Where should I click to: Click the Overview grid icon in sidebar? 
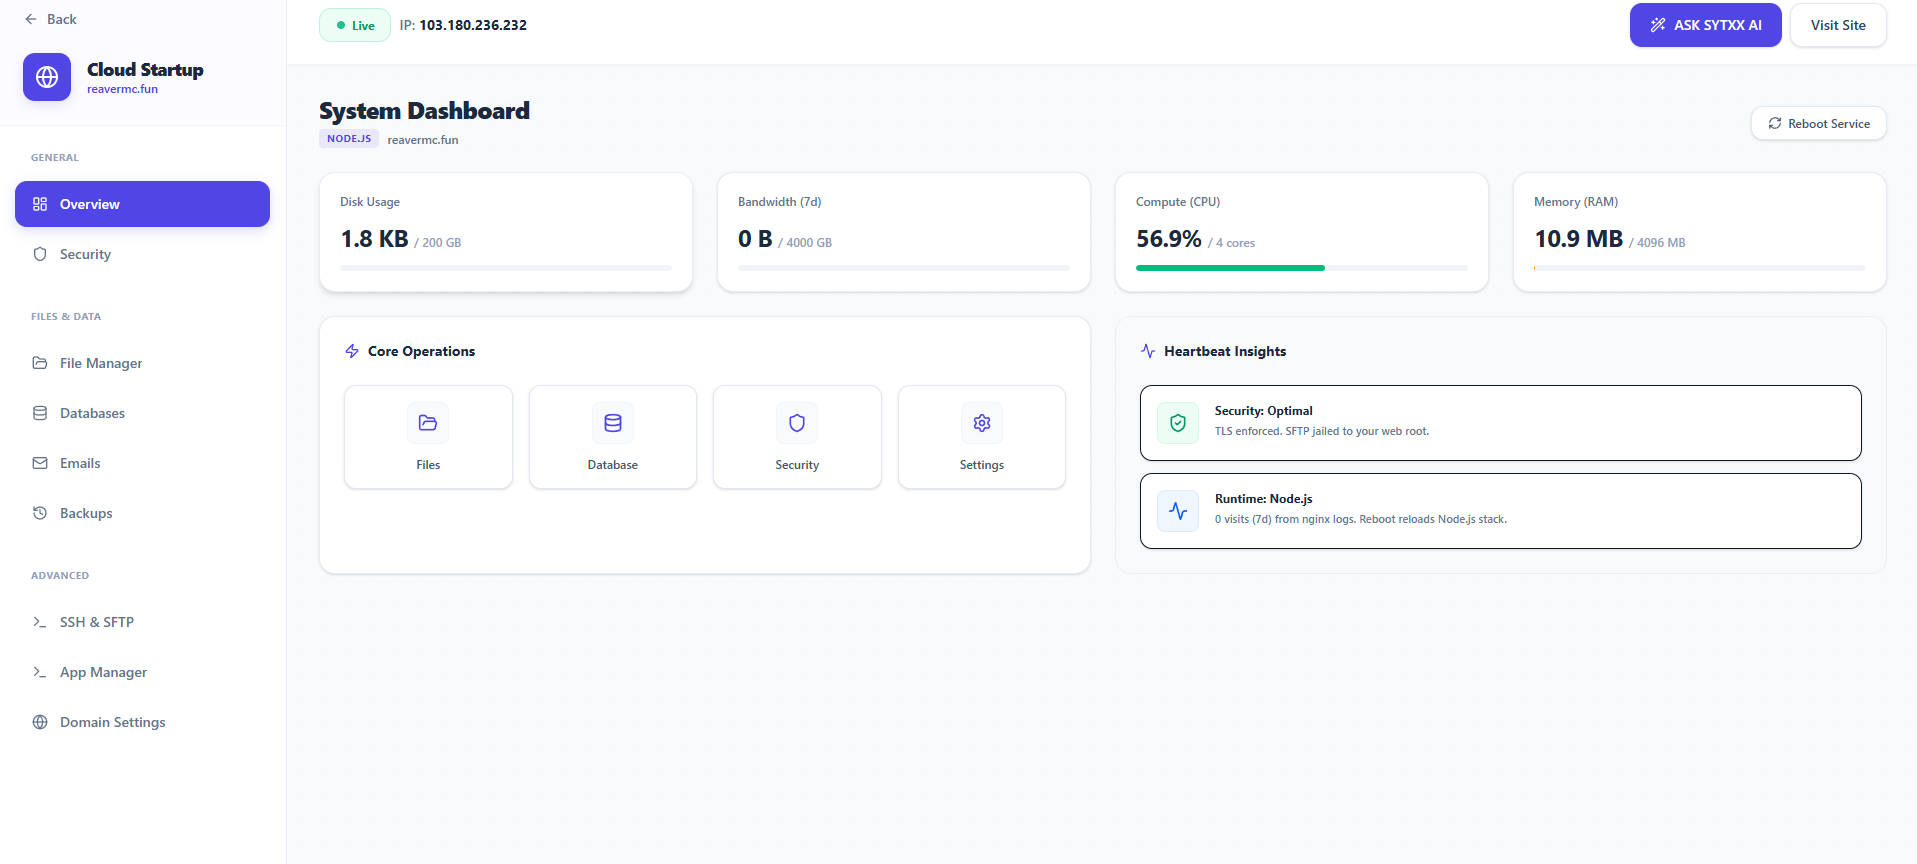point(40,204)
